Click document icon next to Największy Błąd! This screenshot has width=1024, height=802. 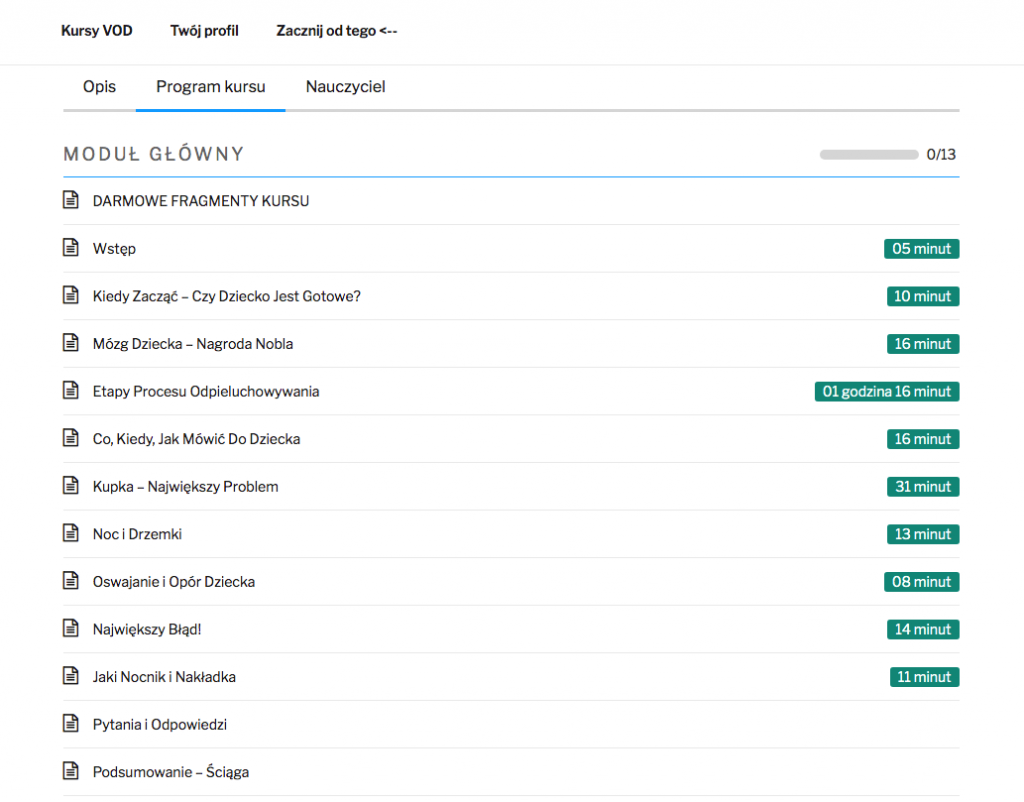click(x=71, y=629)
